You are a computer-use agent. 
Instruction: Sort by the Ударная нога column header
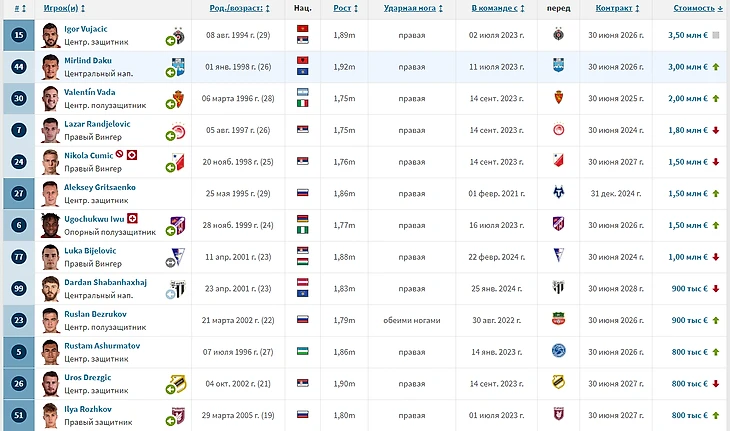411,8
